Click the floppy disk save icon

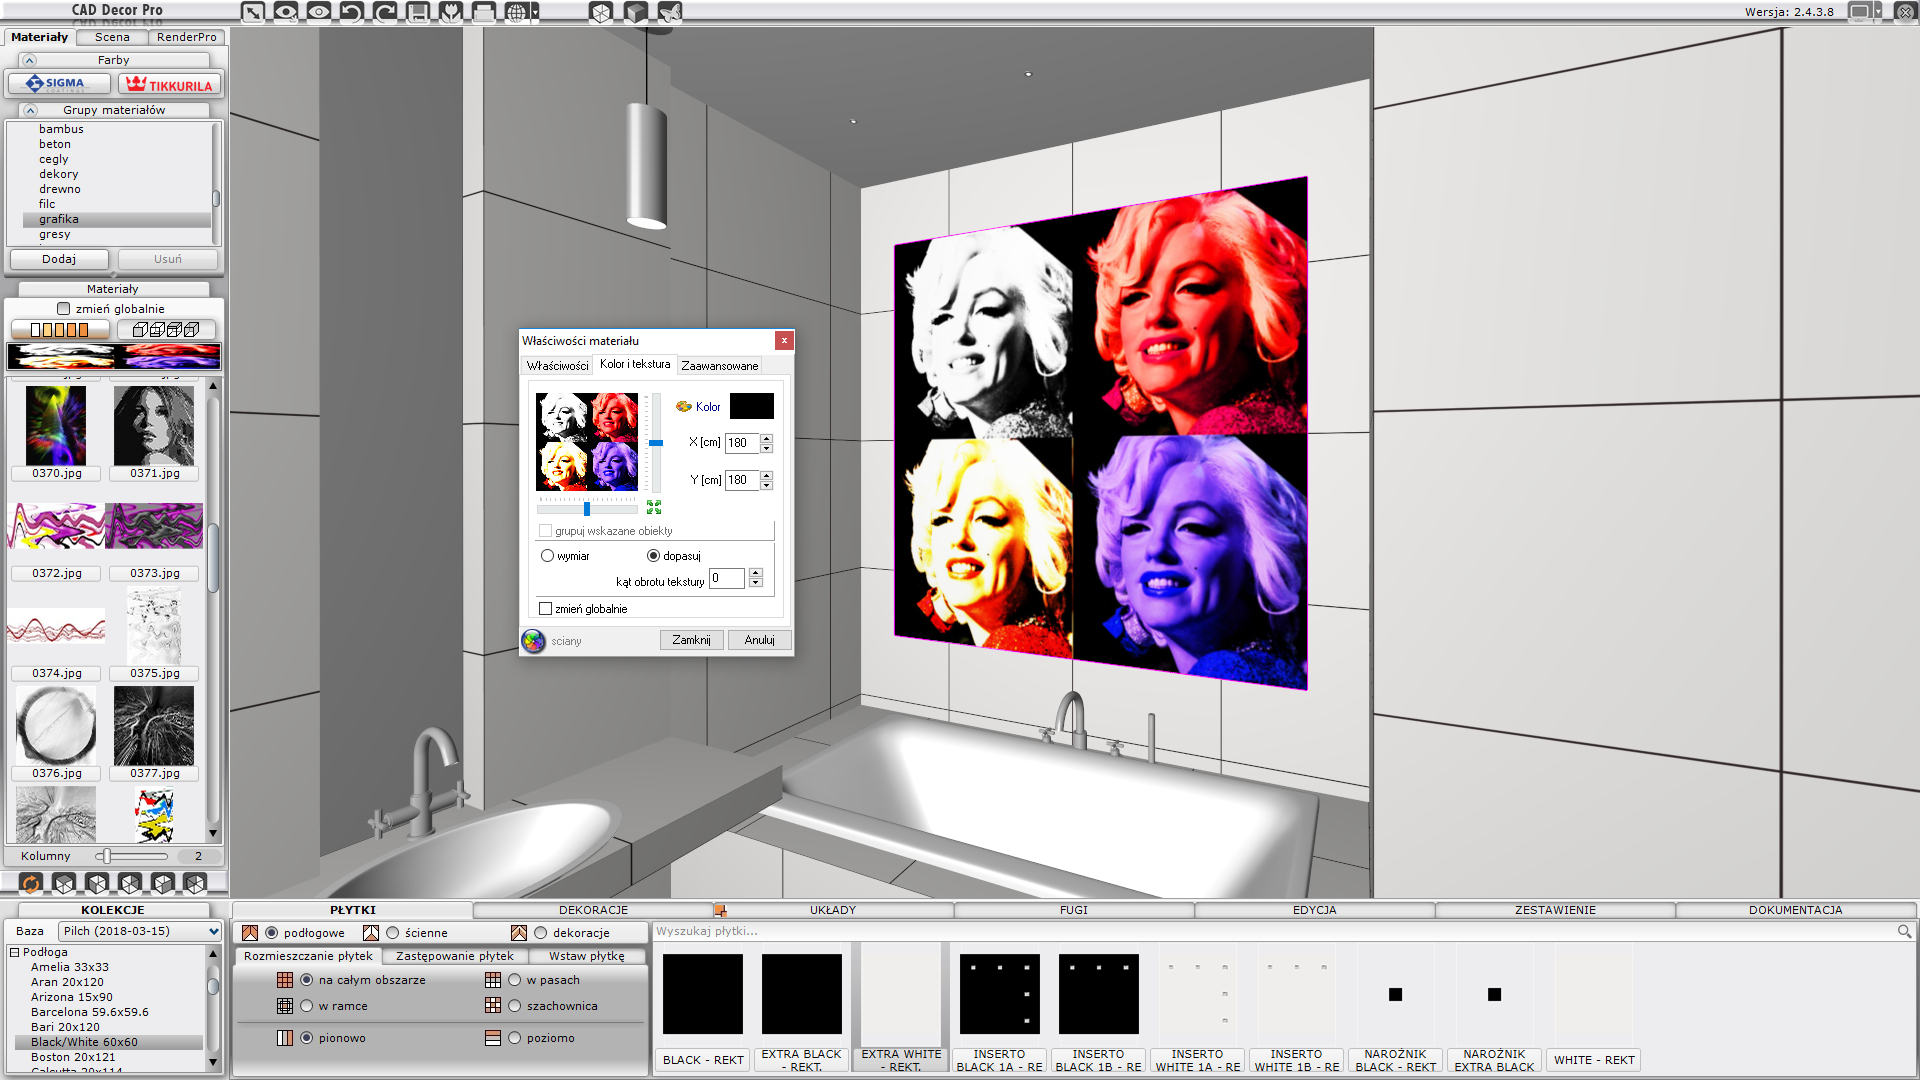click(418, 12)
